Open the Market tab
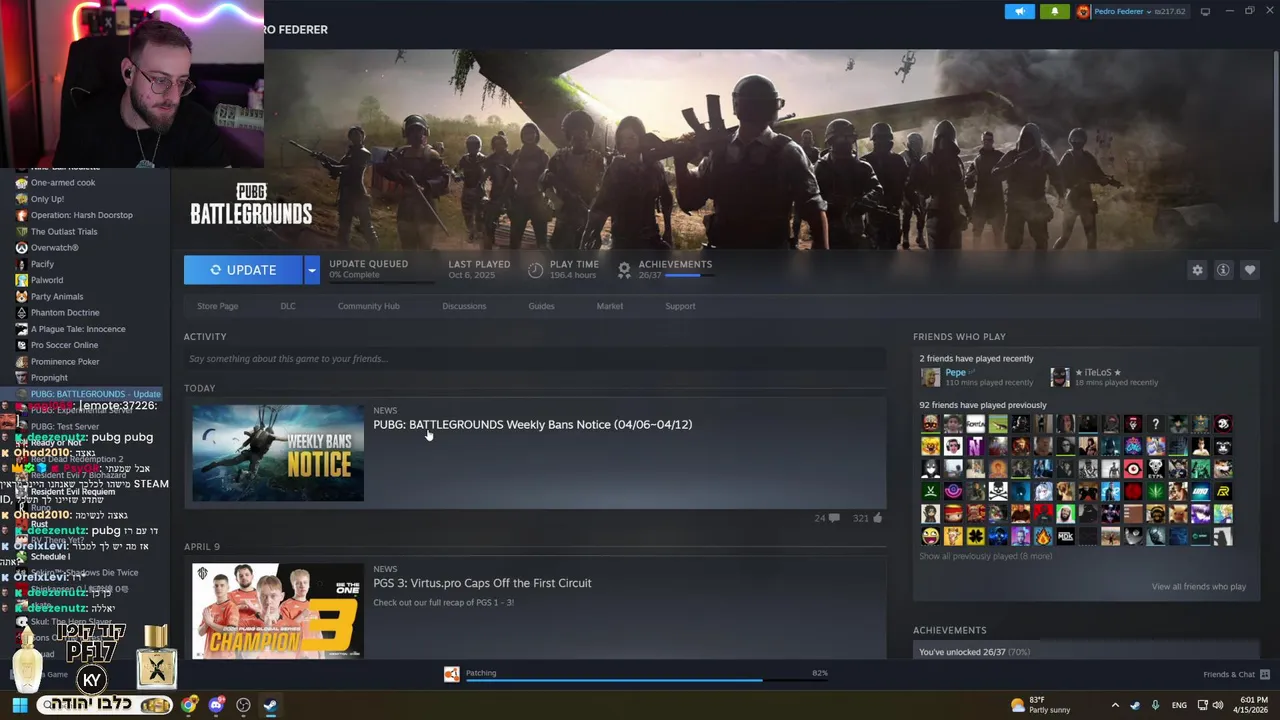Image resolution: width=1280 pixels, height=720 pixels. pos(610,306)
